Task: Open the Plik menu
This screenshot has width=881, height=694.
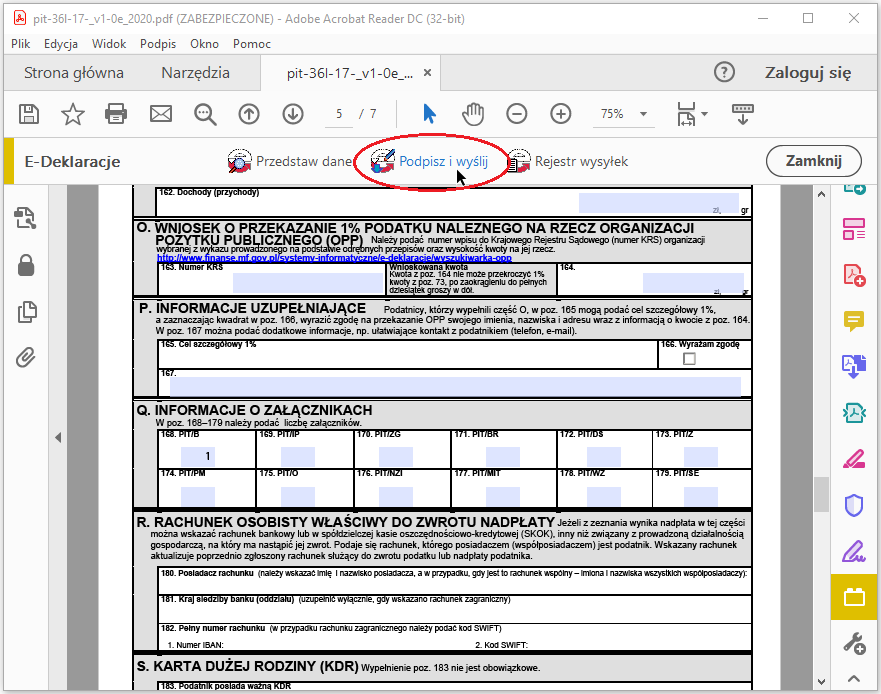Action: coord(21,44)
